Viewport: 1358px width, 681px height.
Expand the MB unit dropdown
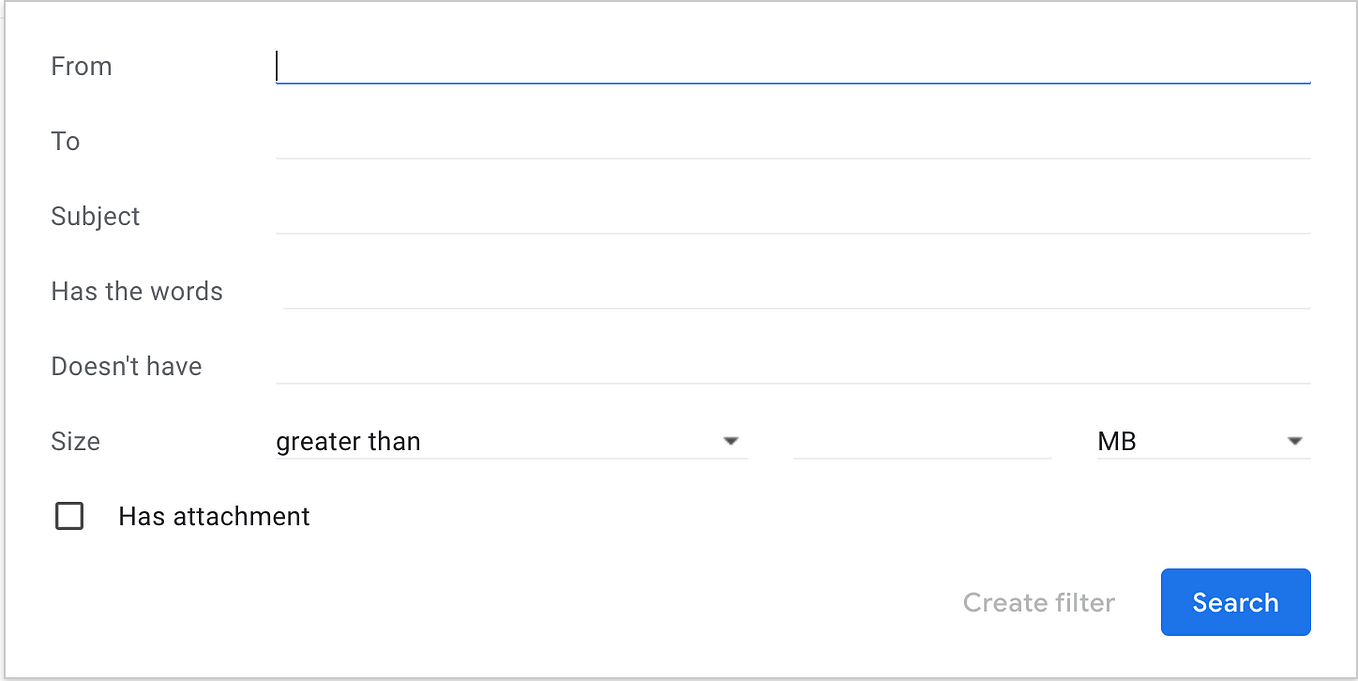(1295, 440)
